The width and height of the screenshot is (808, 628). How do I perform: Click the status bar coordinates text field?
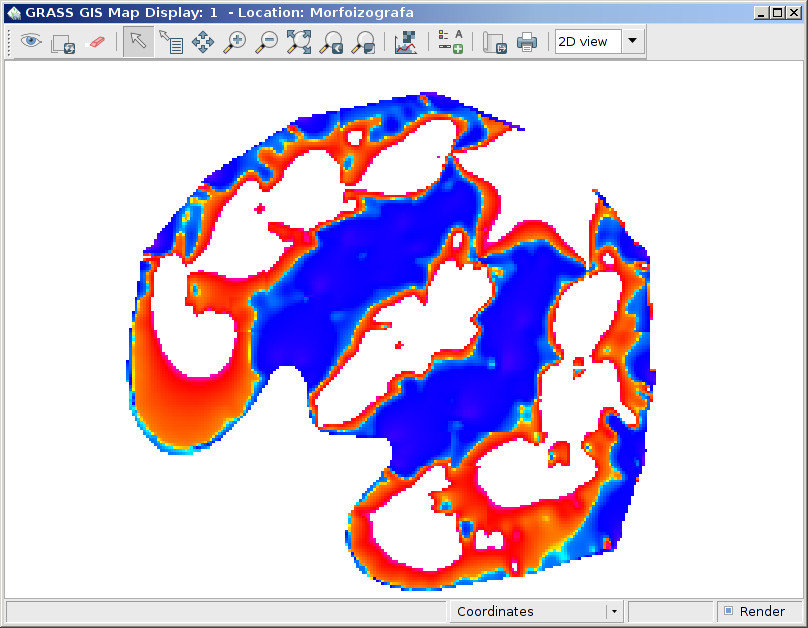pyautogui.click(x=226, y=612)
